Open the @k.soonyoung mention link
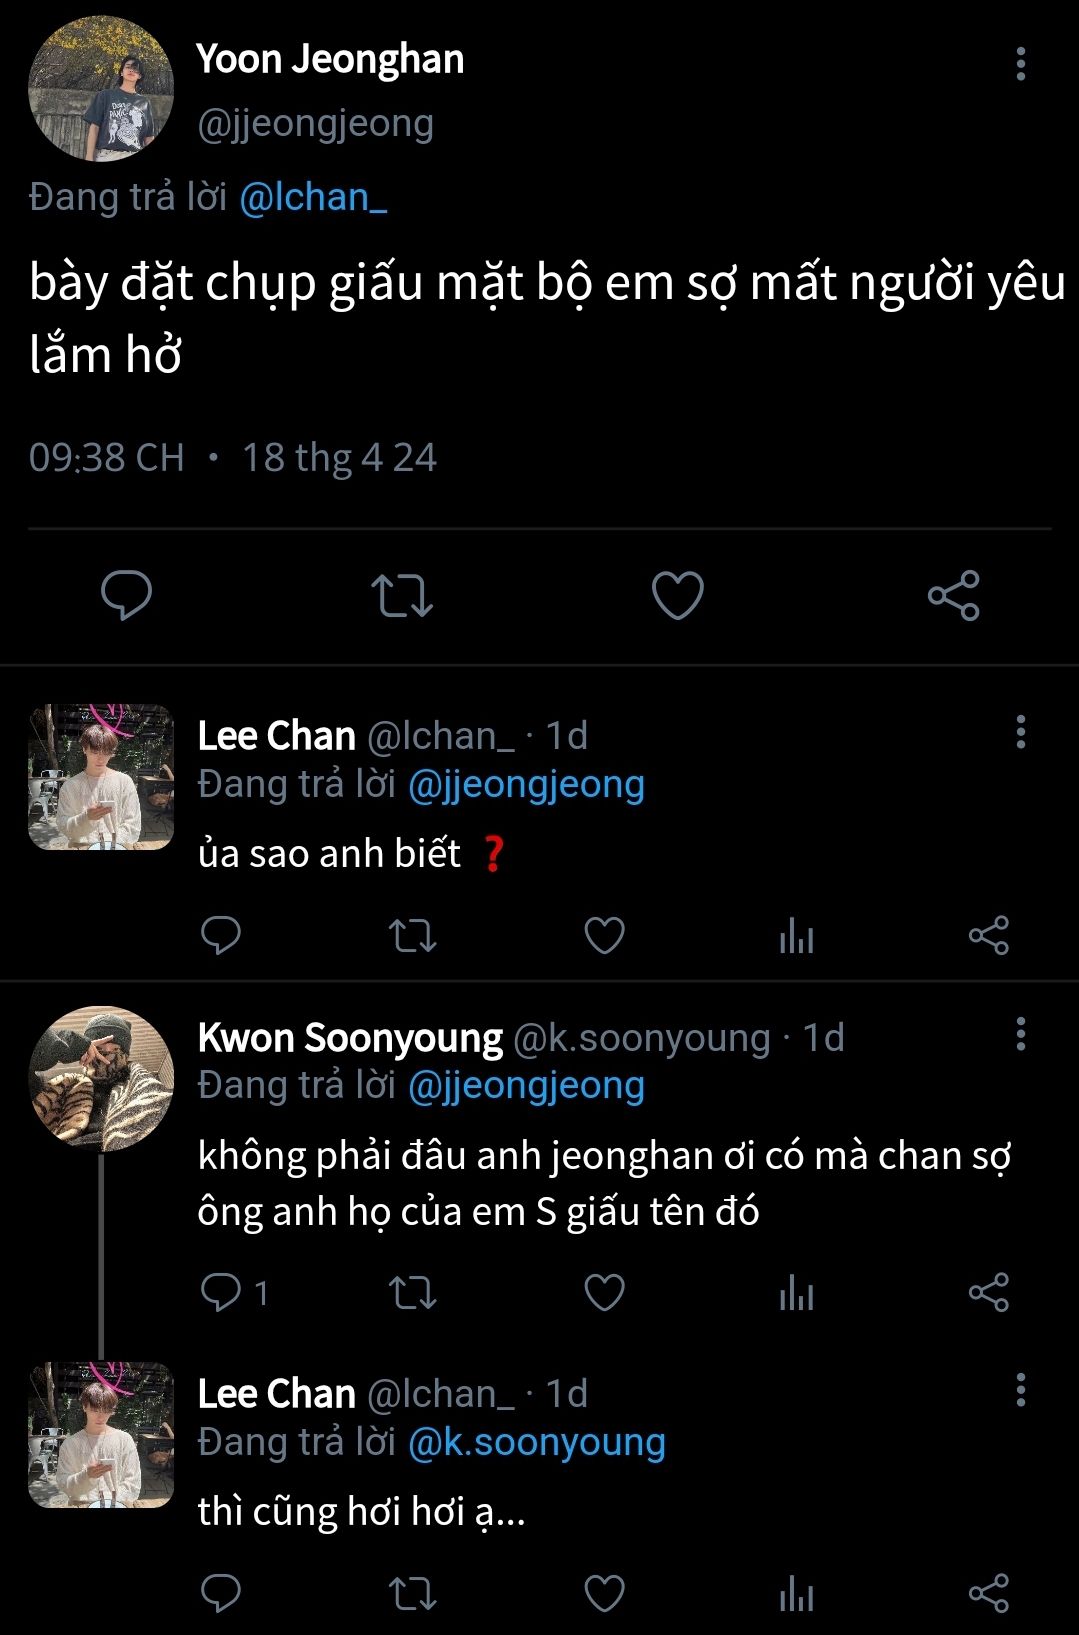This screenshot has height=1635, width=1079. tap(537, 1442)
